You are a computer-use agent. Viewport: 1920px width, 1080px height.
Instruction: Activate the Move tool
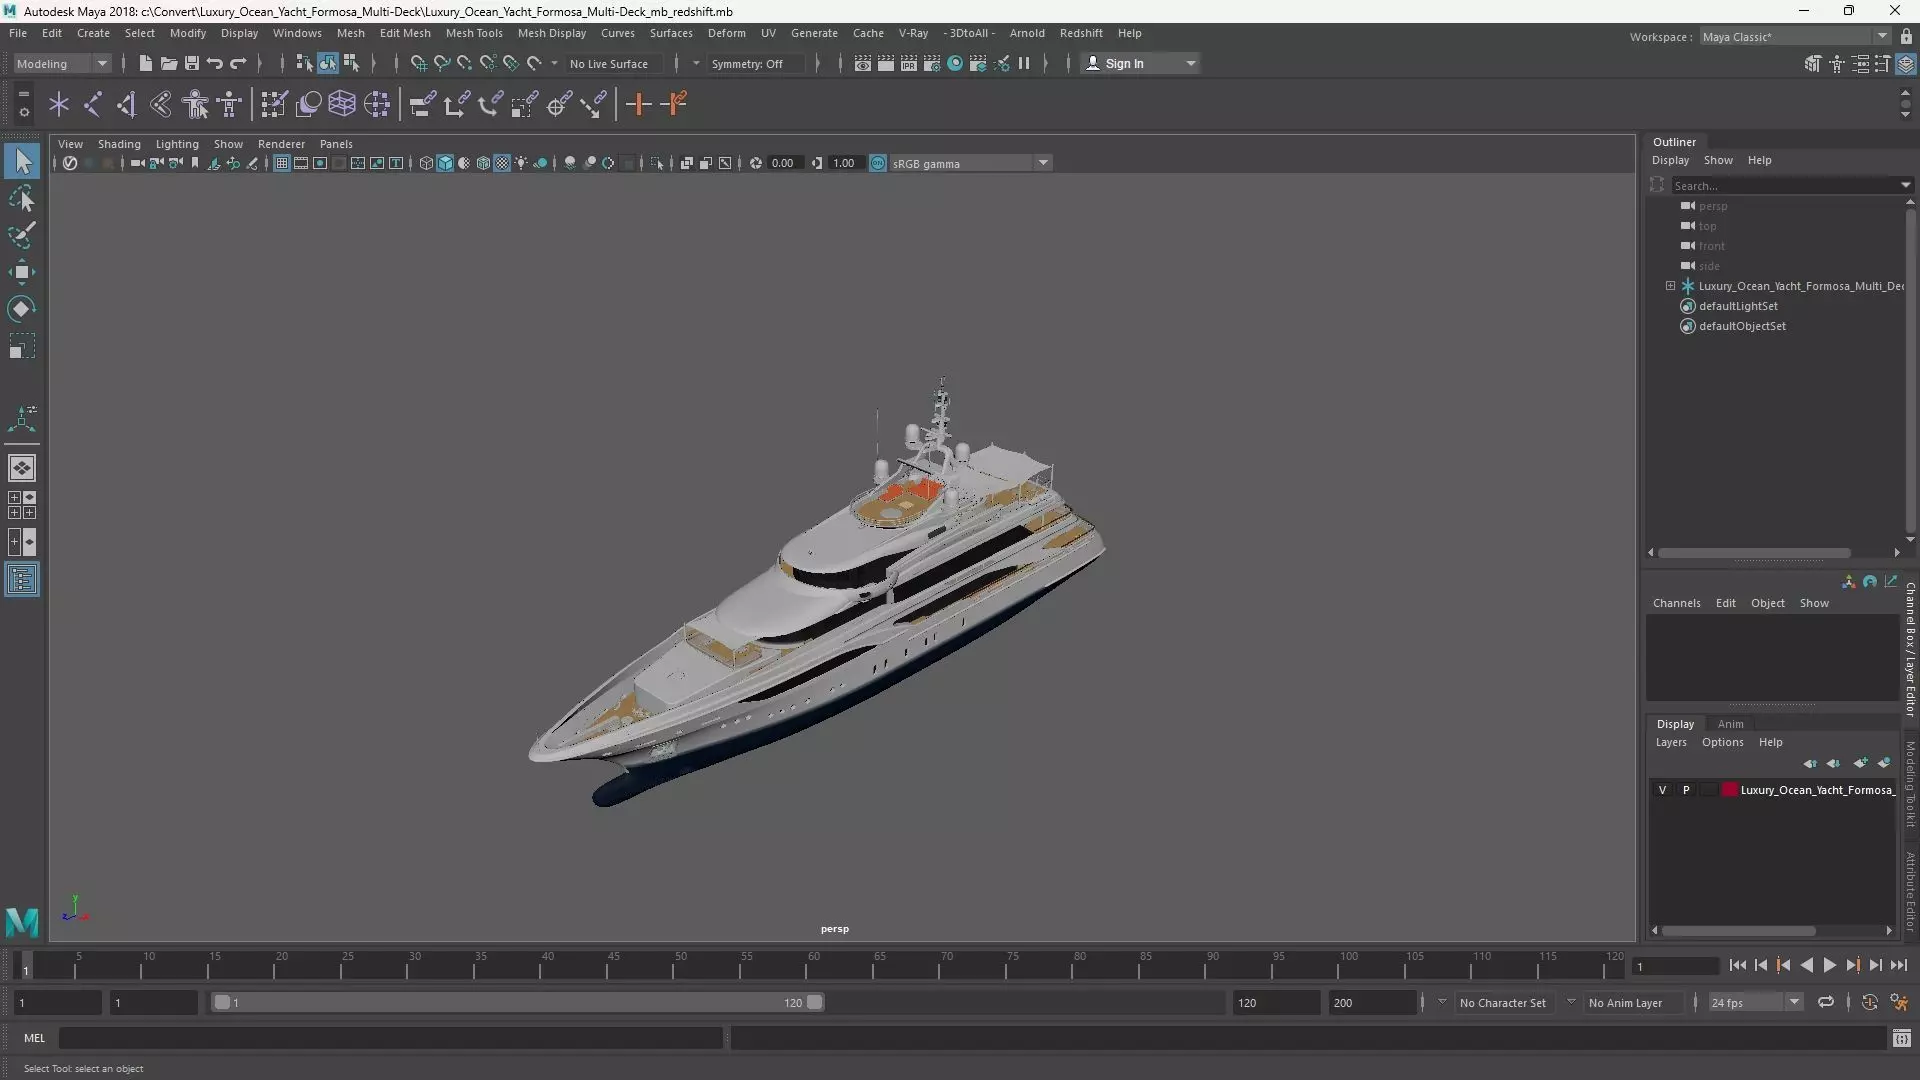click(x=22, y=272)
